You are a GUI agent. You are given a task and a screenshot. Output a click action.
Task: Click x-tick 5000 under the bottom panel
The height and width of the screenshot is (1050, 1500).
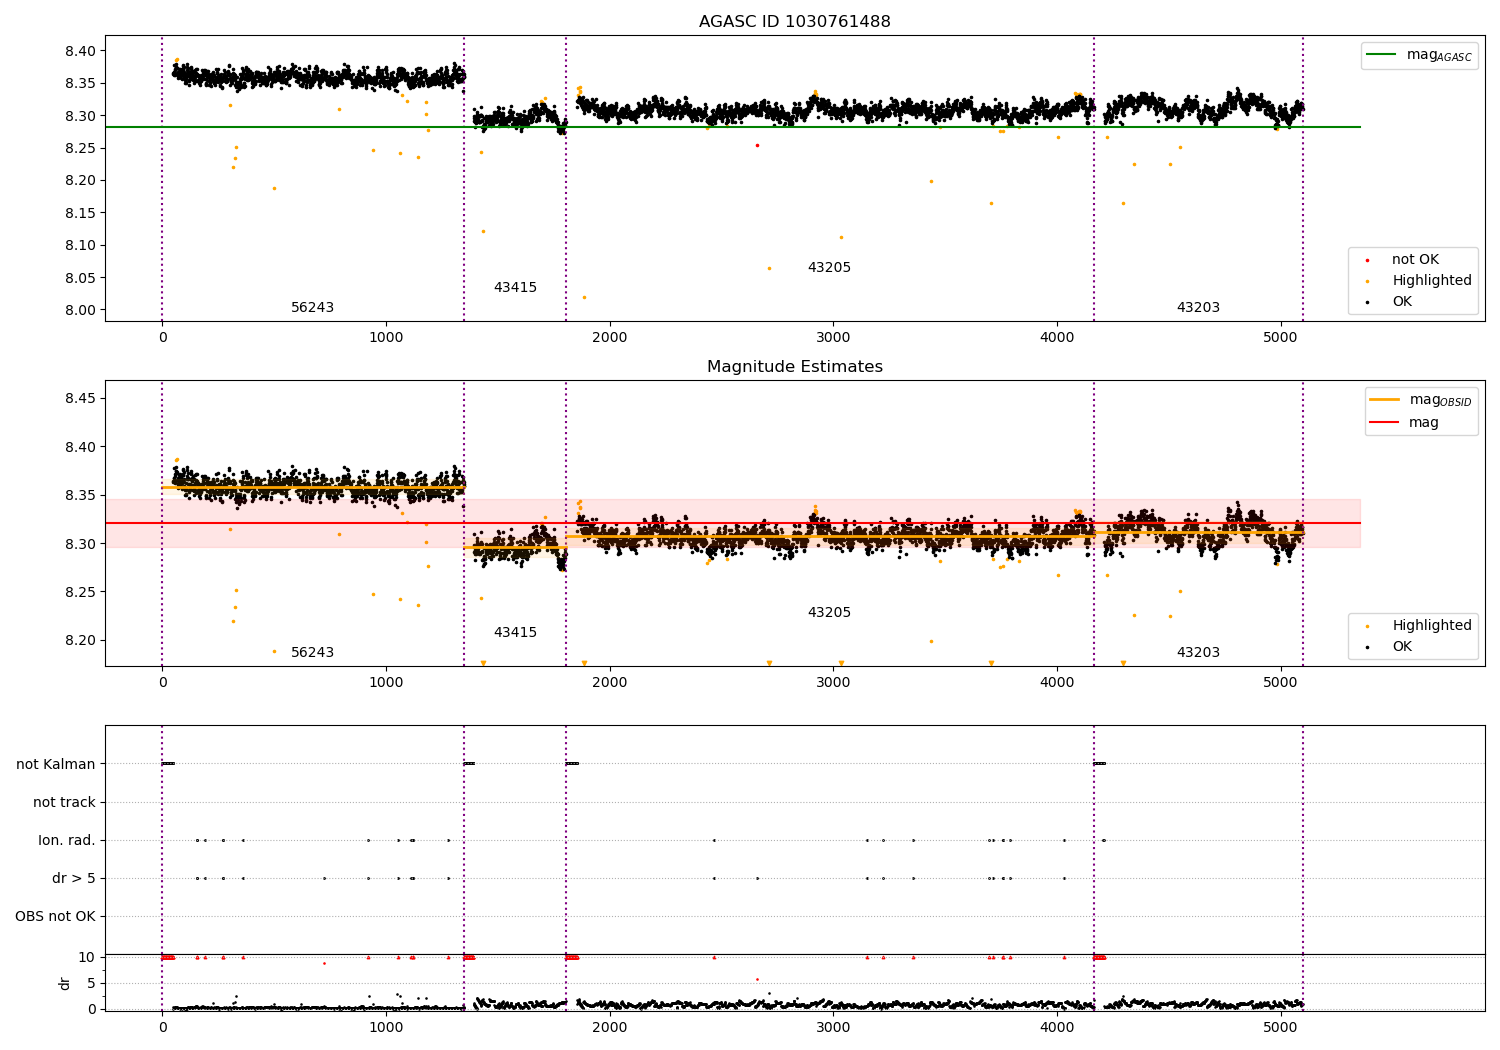(x=1280, y=1027)
